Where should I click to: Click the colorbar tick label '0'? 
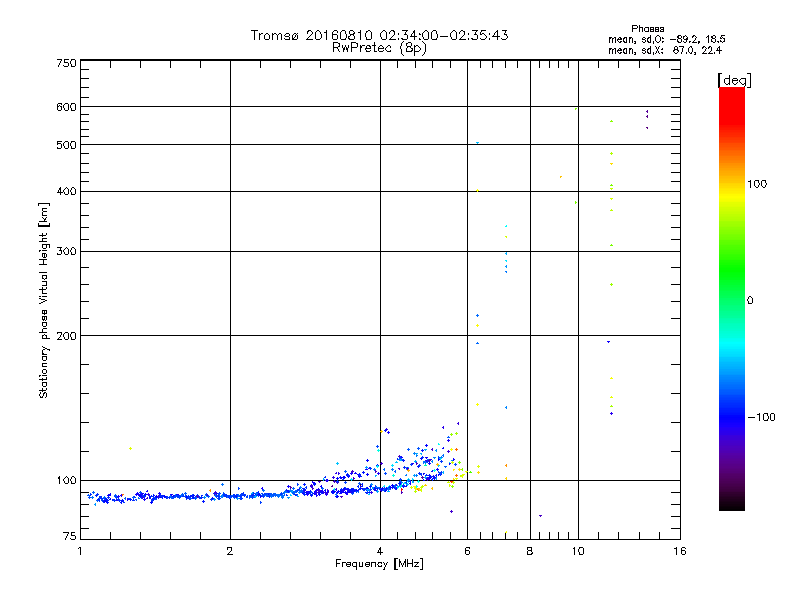pyautogui.click(x=749, y=301)
